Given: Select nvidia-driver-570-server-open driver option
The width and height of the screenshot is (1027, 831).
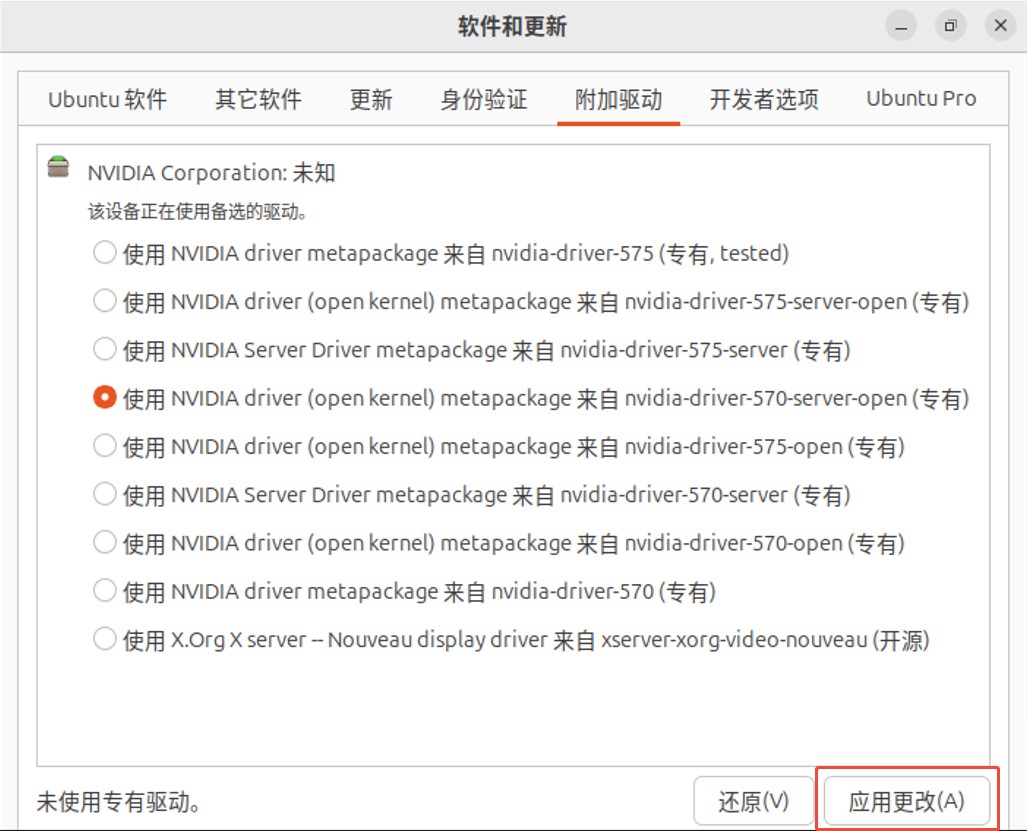Looking at the screenshot, I should [x=104, y=397].
